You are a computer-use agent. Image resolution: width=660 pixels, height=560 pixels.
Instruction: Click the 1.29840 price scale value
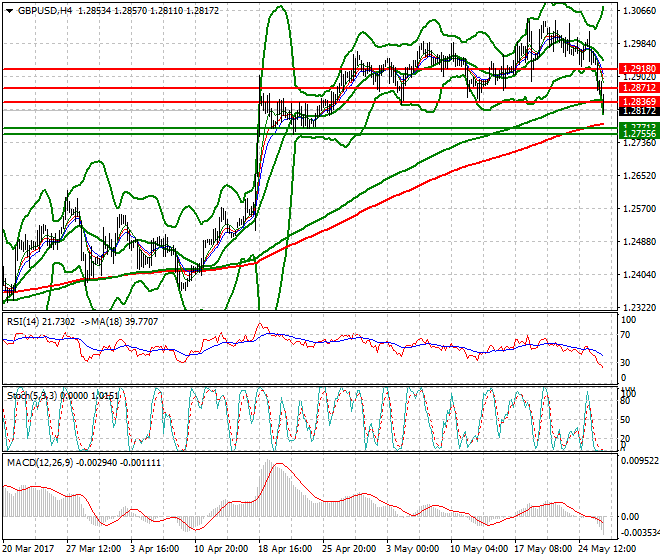pyautogui.click(x=639, y=44)
